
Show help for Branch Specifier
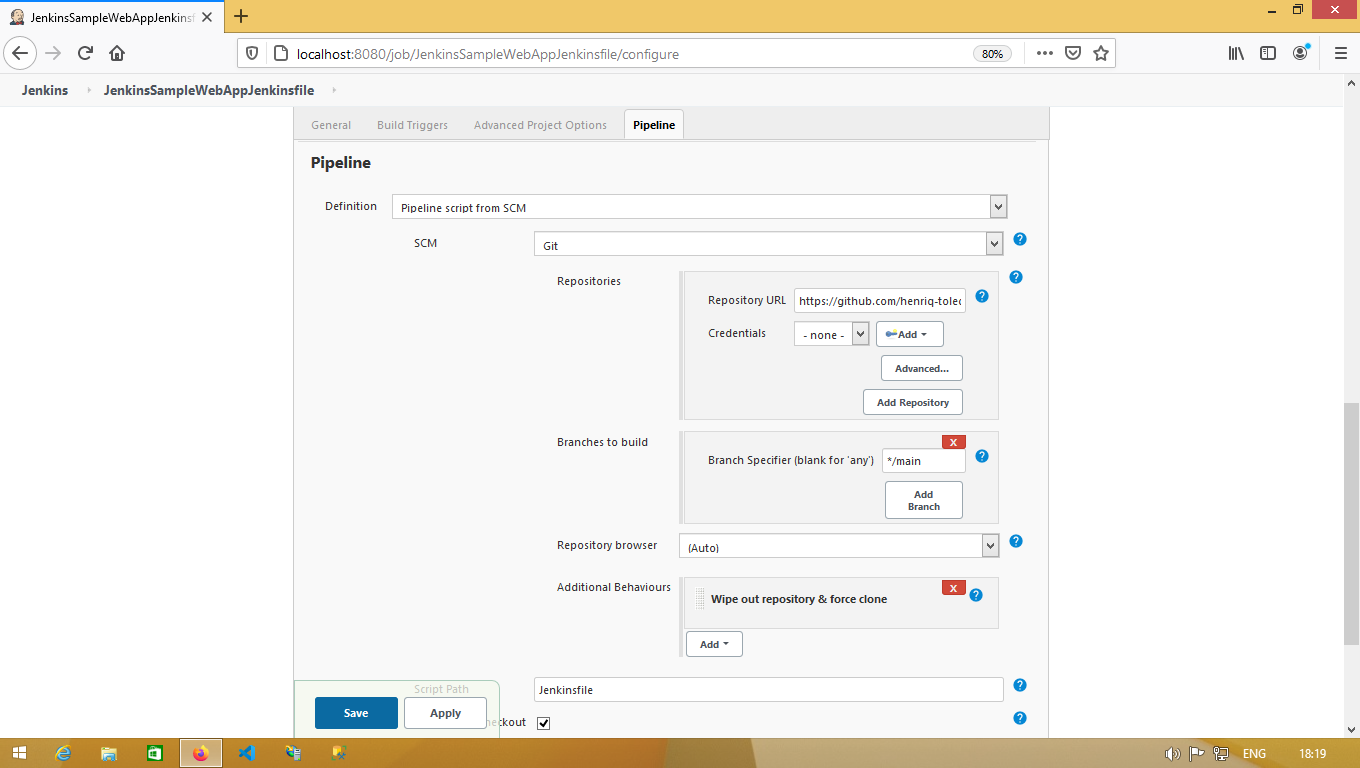point(982,456)
